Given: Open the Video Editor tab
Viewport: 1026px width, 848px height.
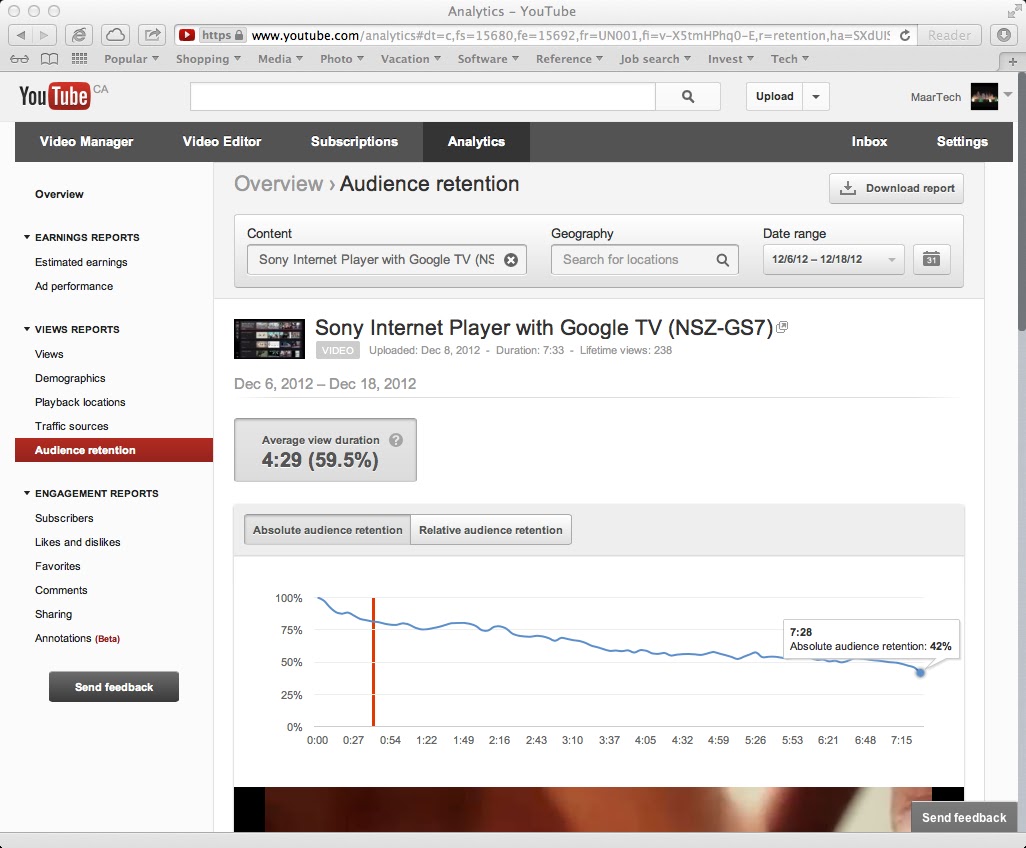Looking at the screenshot, I should pyautogui.click(x=222, y=141).
